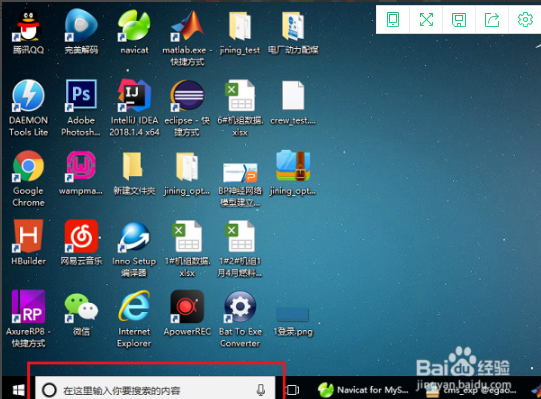Open settings gear in overlay toolbar

525,19
